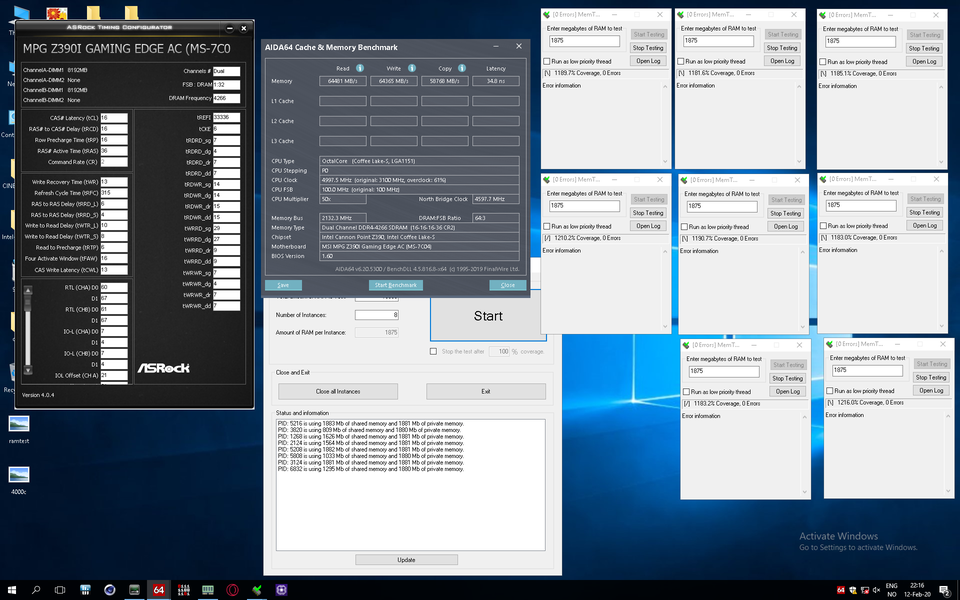The width and height of the screenshot is (960, 600).
Task: Tick low priority thread in 1216.0% coverage MemTest
Action: (829, 391)
